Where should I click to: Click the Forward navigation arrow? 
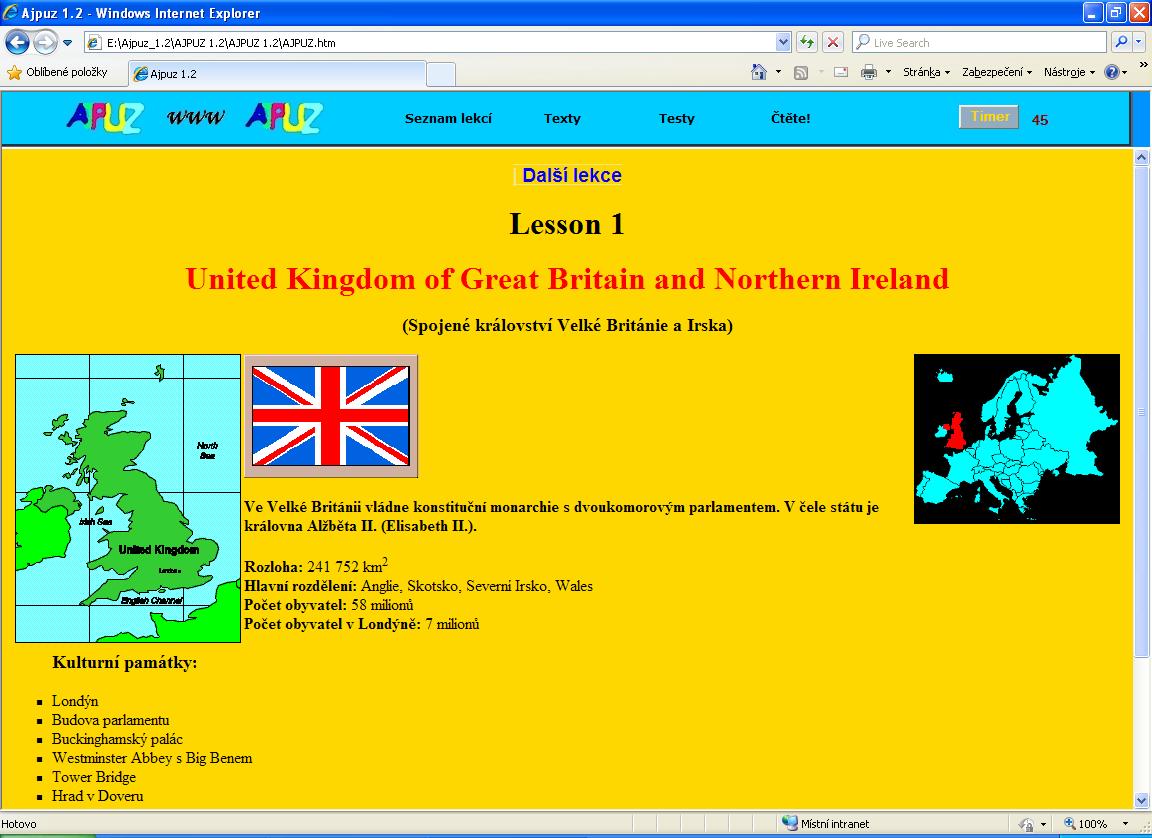pos(46,43)
